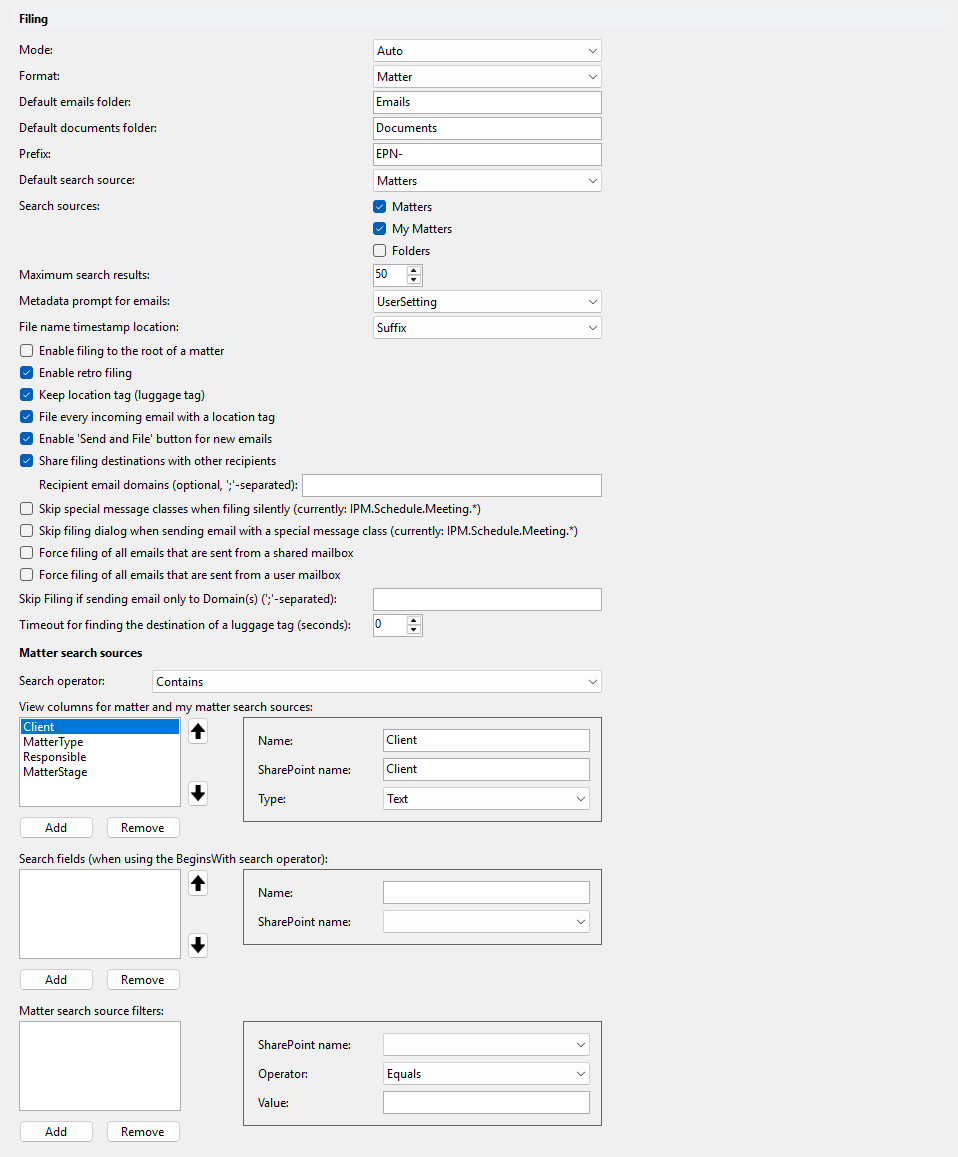Check Skip special message classes when filing silently

coord(27,508)
